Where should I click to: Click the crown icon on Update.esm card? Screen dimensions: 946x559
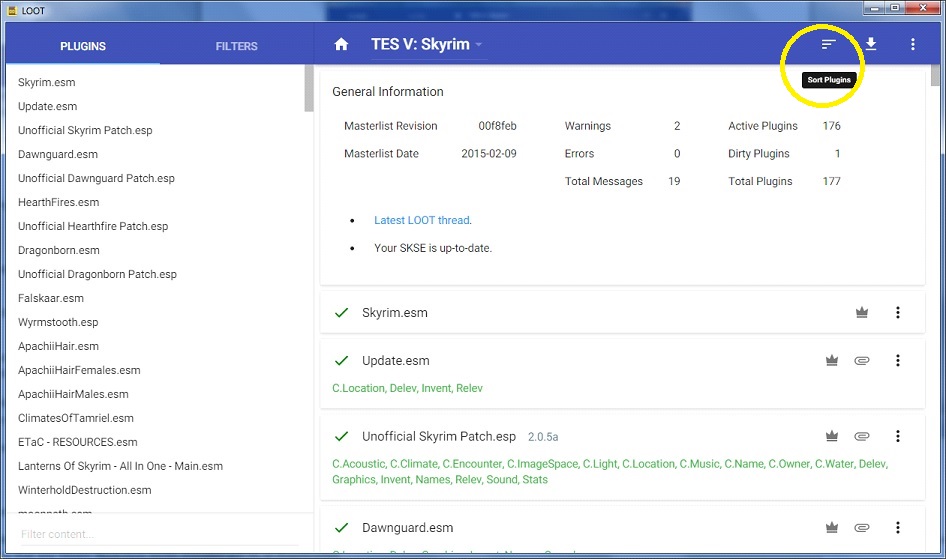click(832, 361)
